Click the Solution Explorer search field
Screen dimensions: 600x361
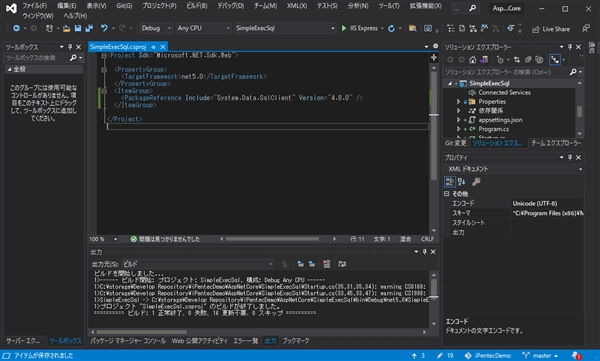[x=506, y=72]
